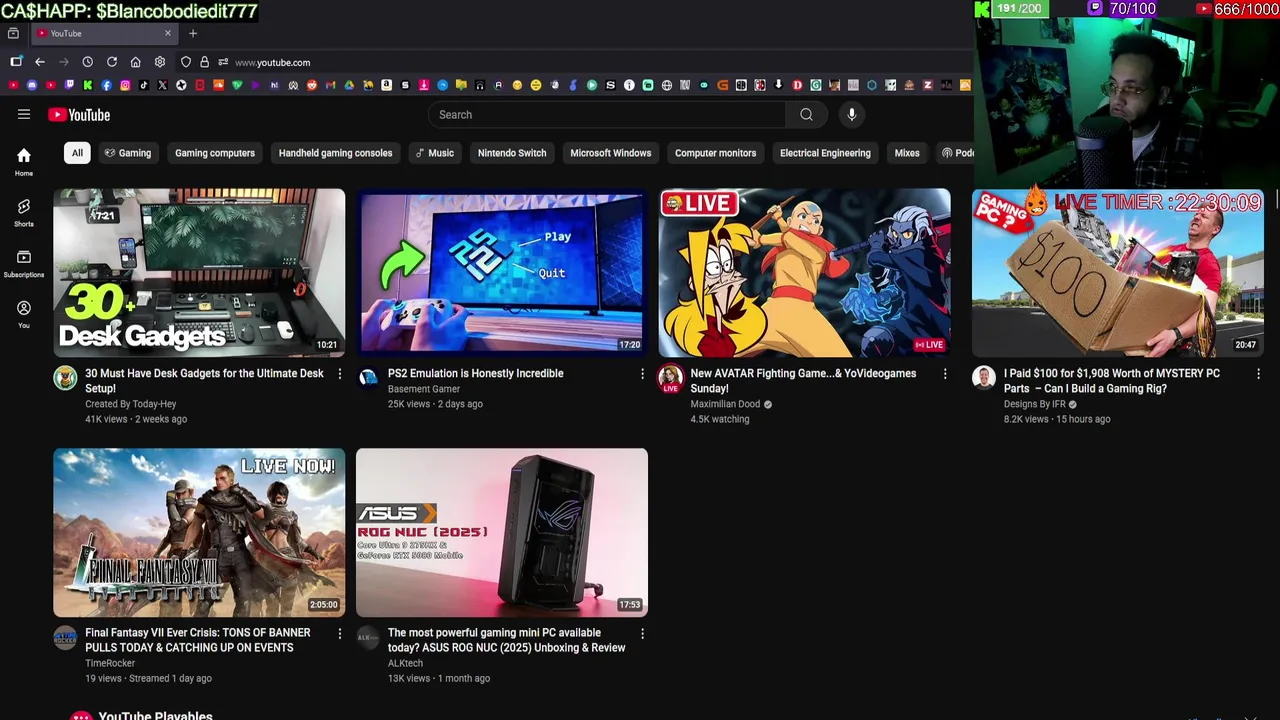Screen dimensions: 1280x720
Task: Select the All filter chip
Action: pyautogui.click(x=77, y=153)
